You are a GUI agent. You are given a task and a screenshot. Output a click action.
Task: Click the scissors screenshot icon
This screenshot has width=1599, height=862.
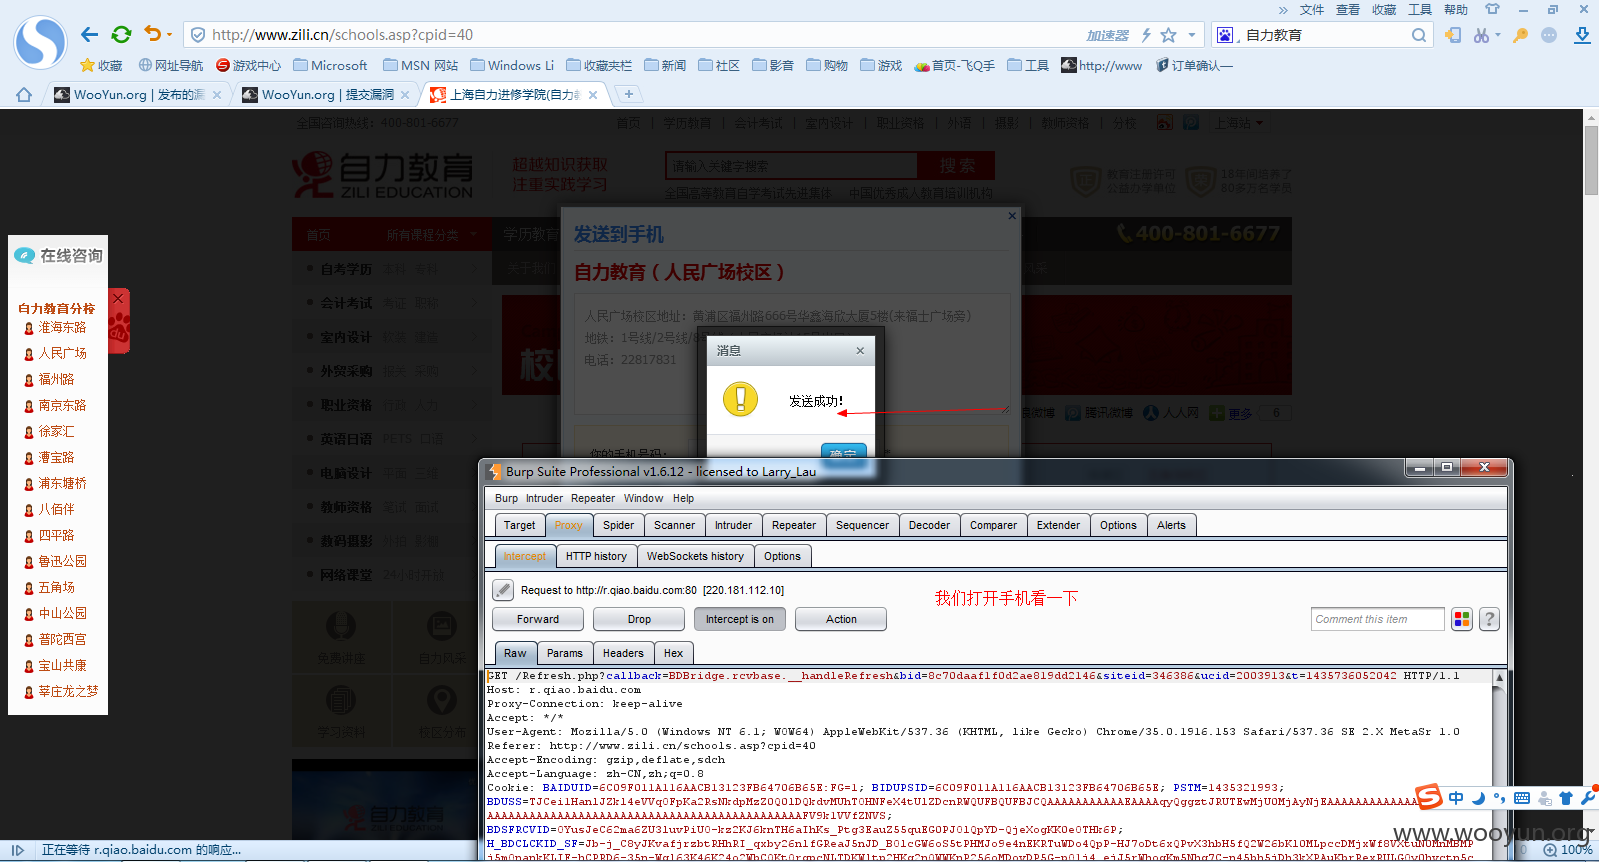pos(1481,35)
